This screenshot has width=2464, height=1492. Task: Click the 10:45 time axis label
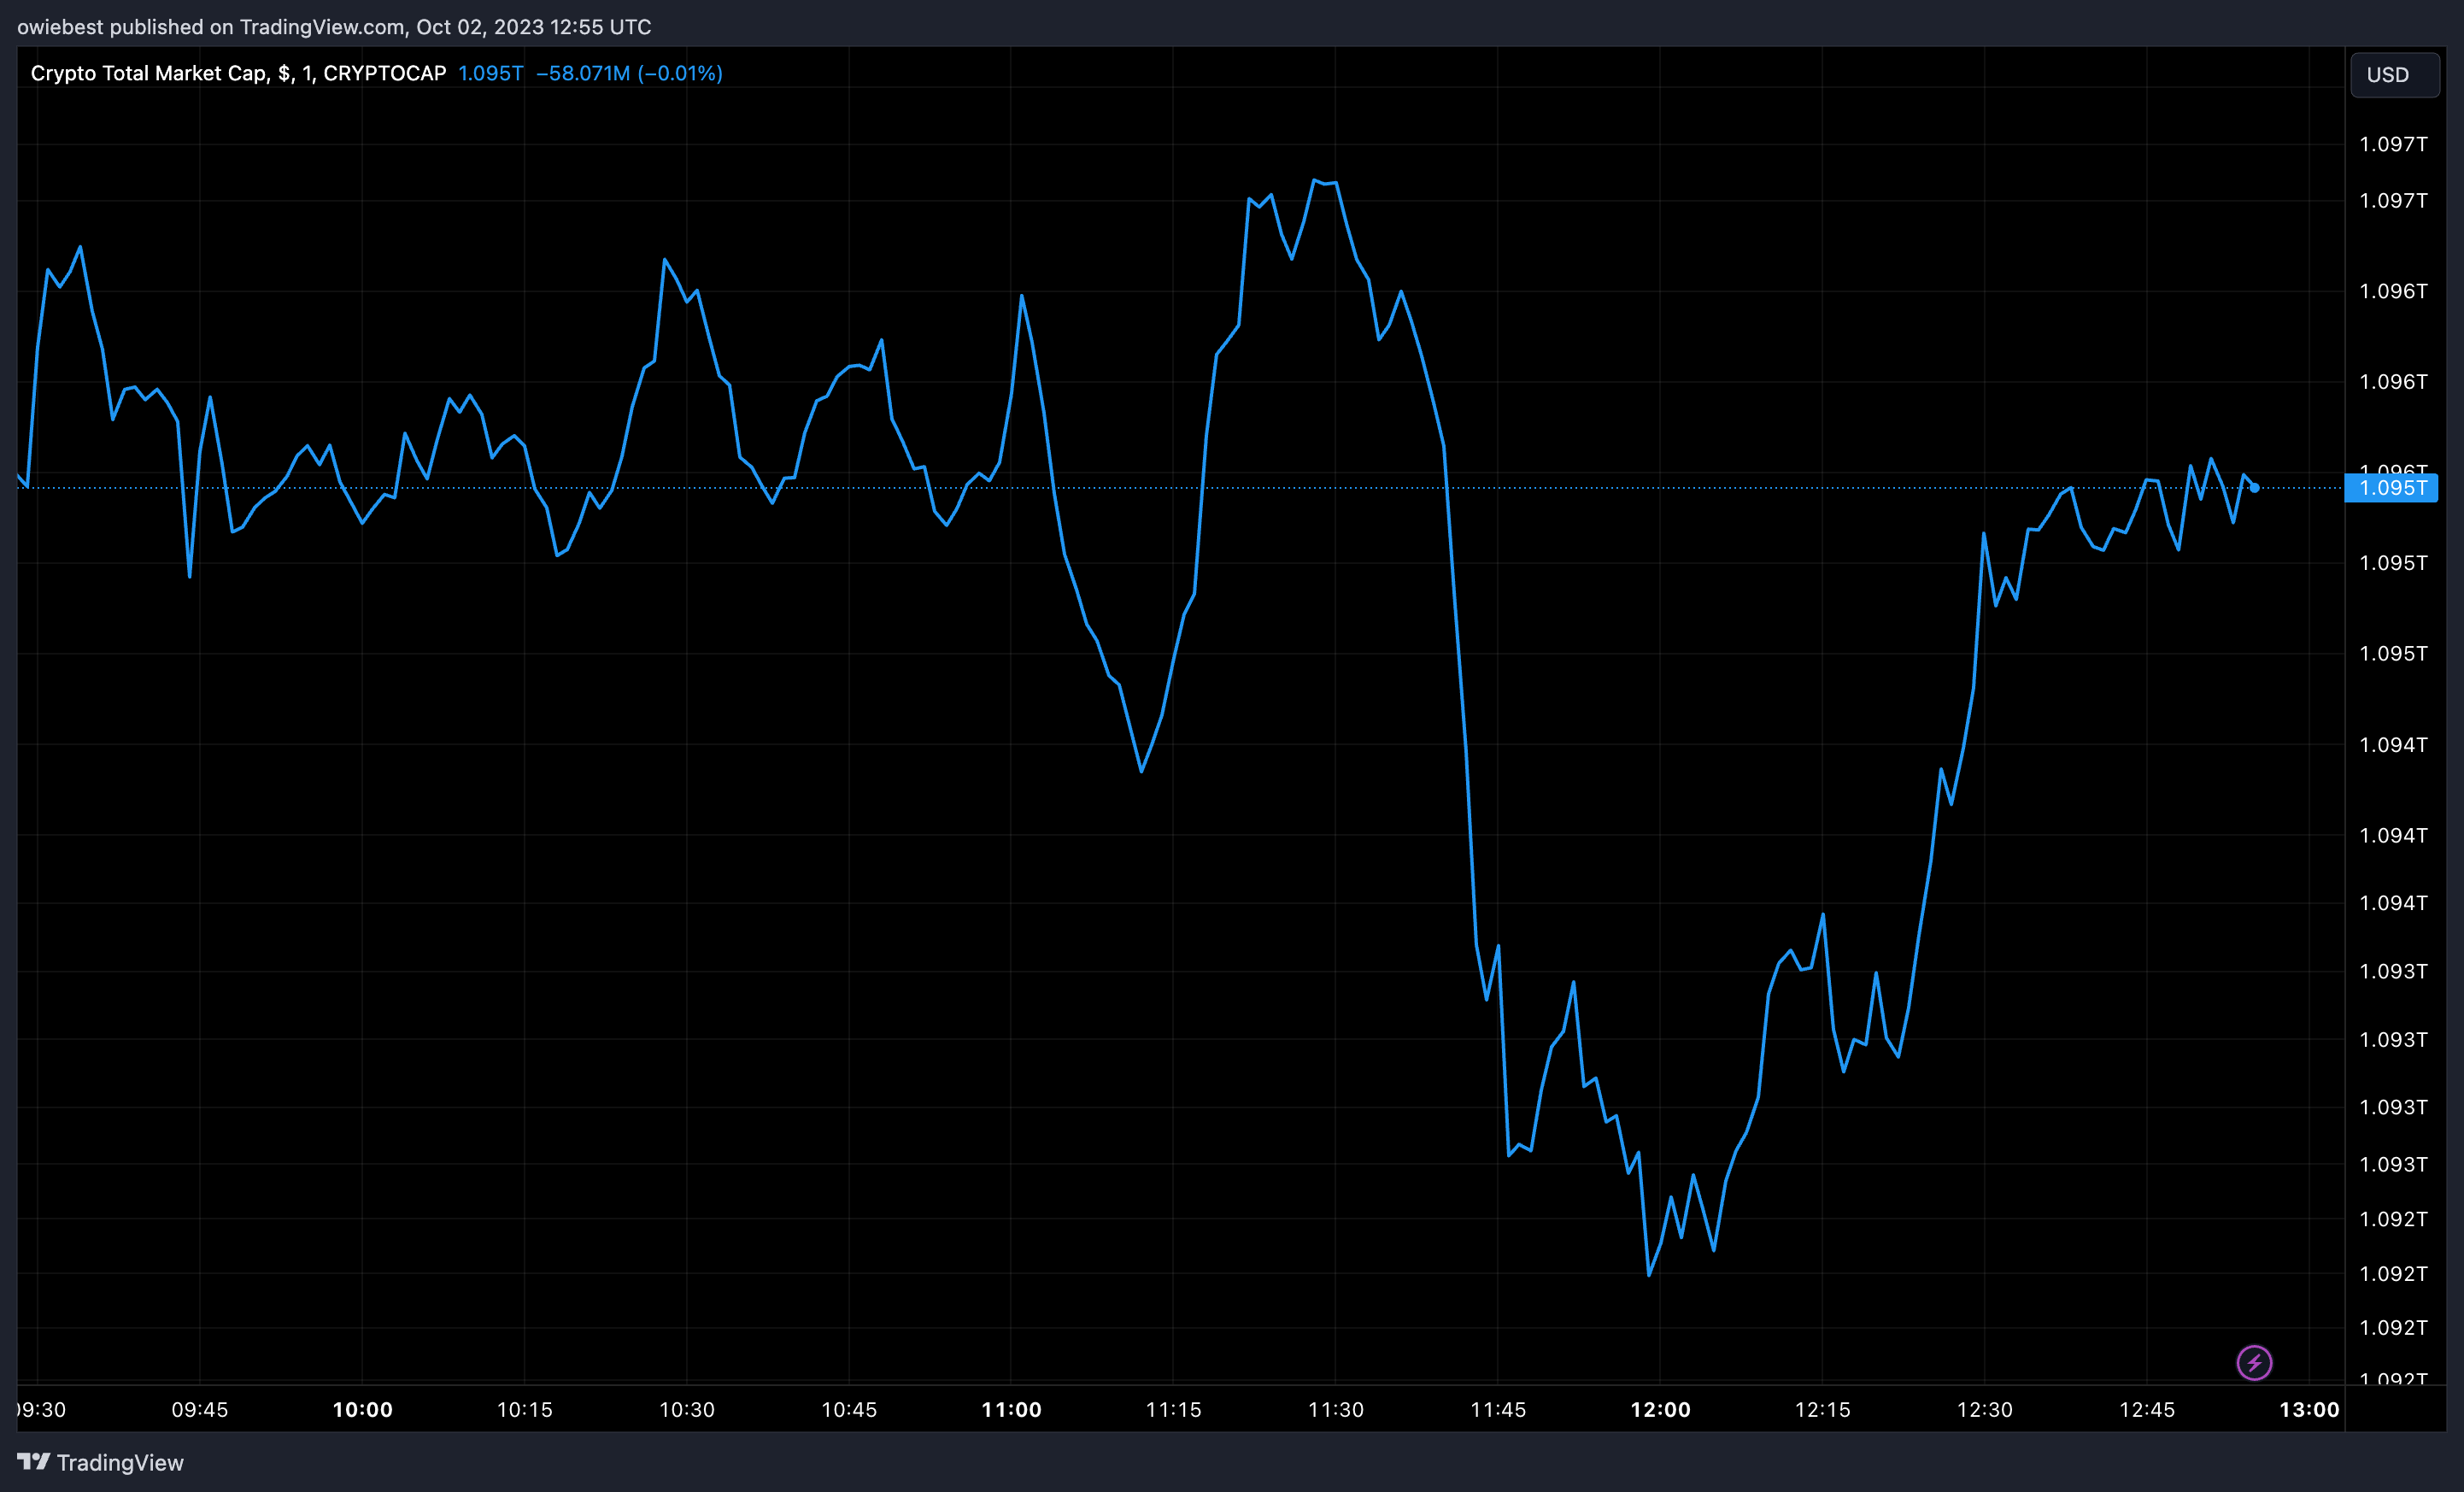coord(849,1410)
